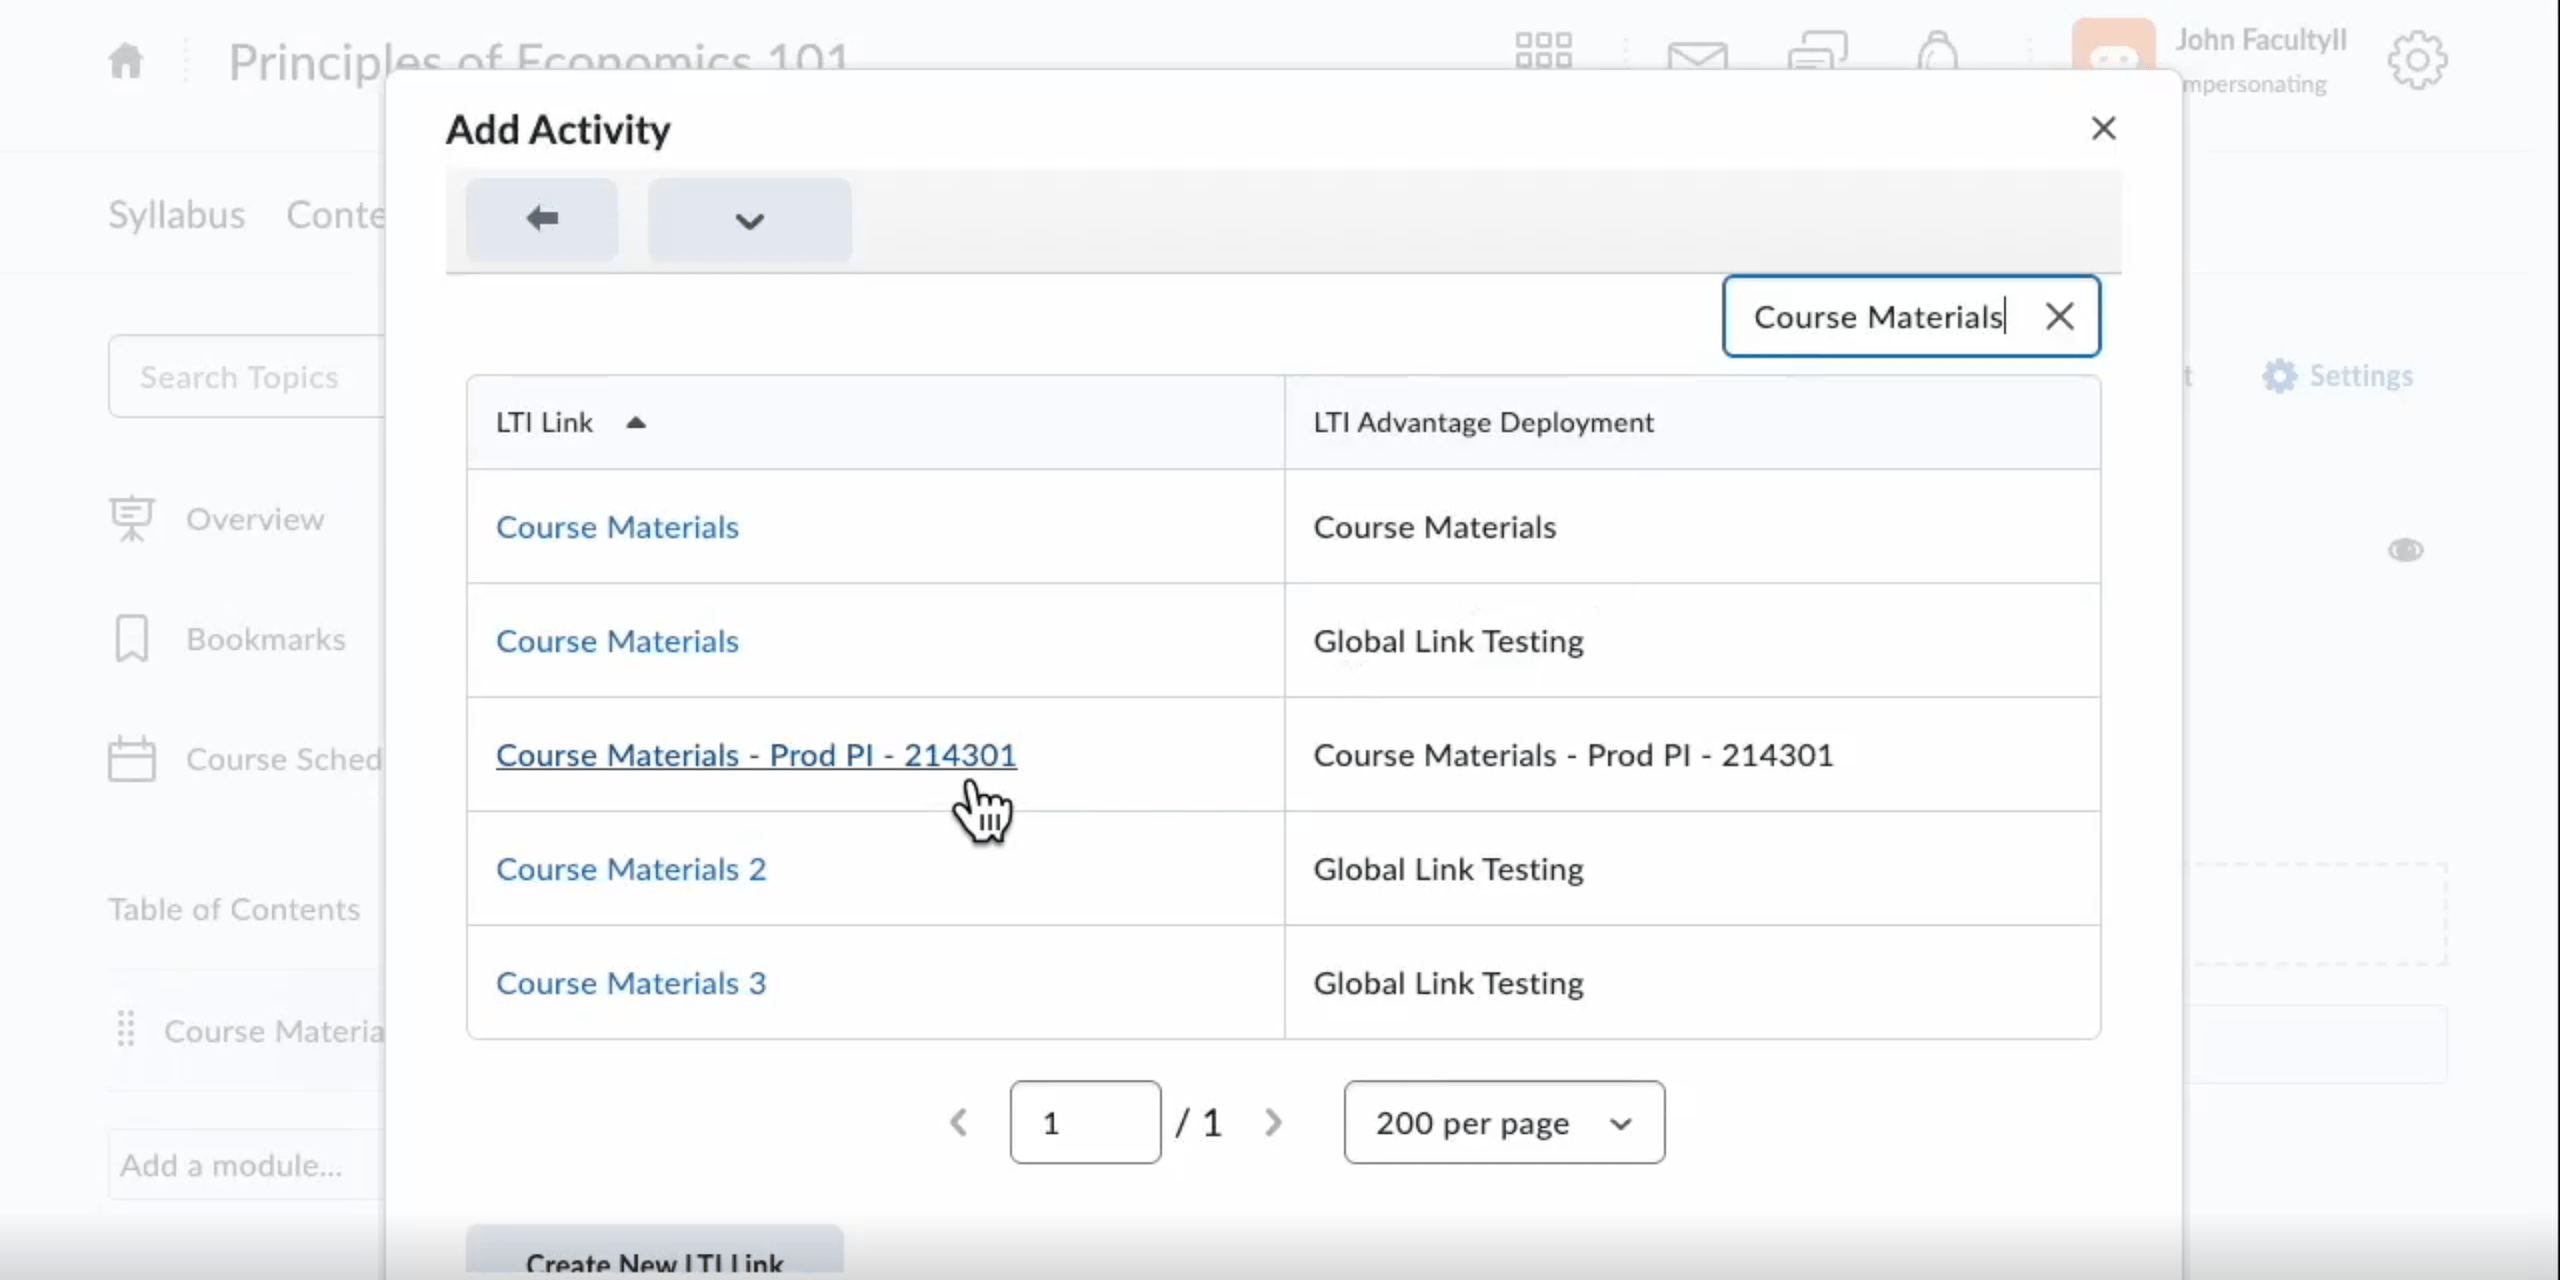Toggle the LTI Link sort arrow

coord(636,423)
